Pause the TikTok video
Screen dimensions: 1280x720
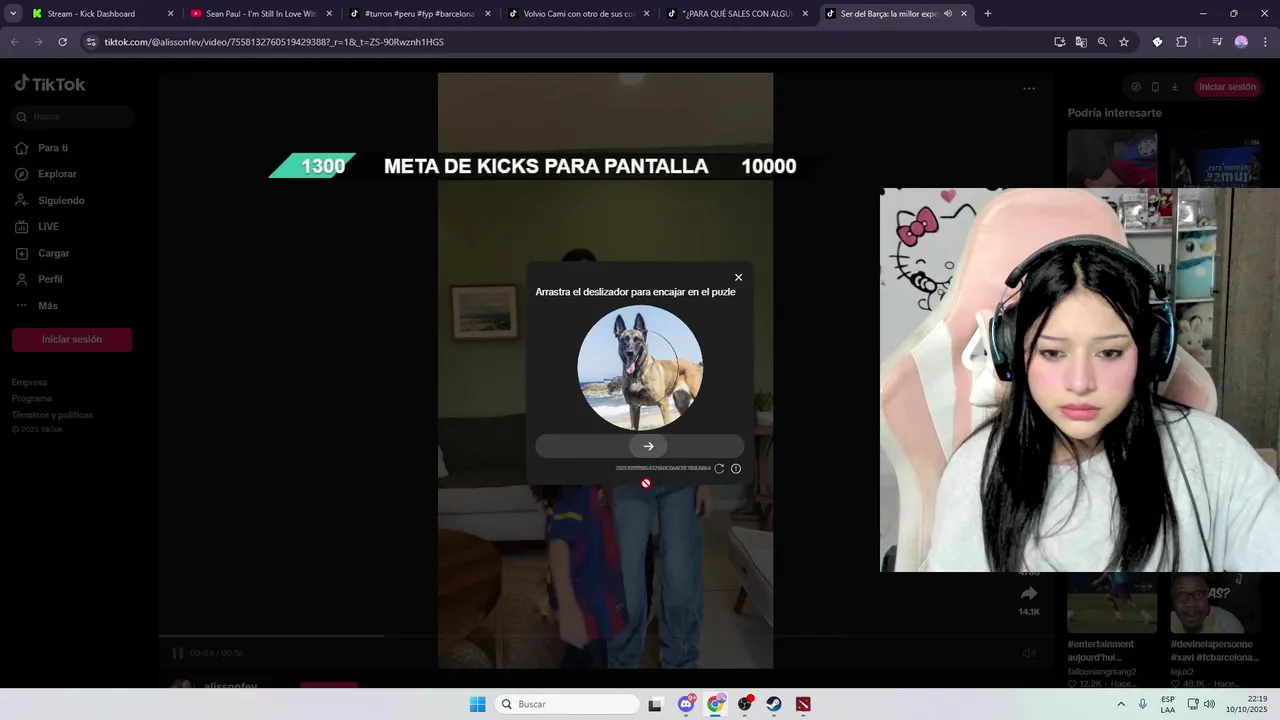point(177,653)
